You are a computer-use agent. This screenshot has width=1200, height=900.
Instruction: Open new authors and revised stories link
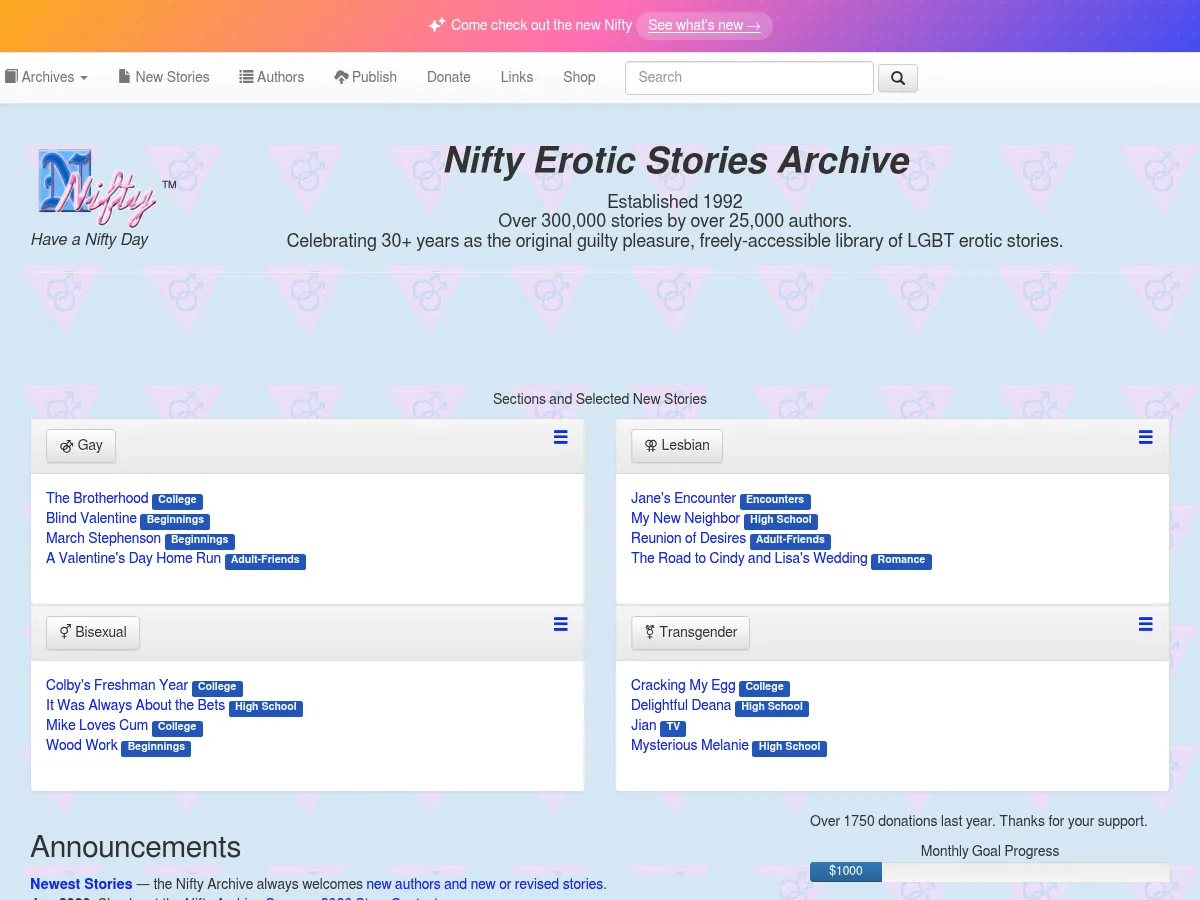486,884
